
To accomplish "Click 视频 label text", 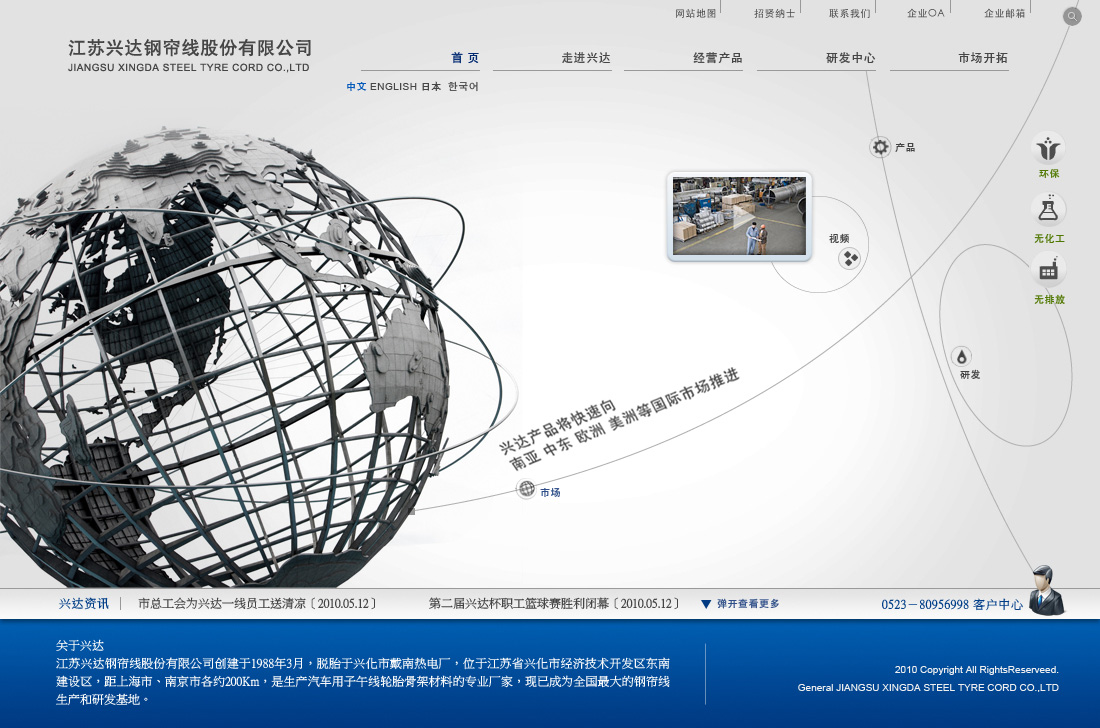I will (839, 238).
